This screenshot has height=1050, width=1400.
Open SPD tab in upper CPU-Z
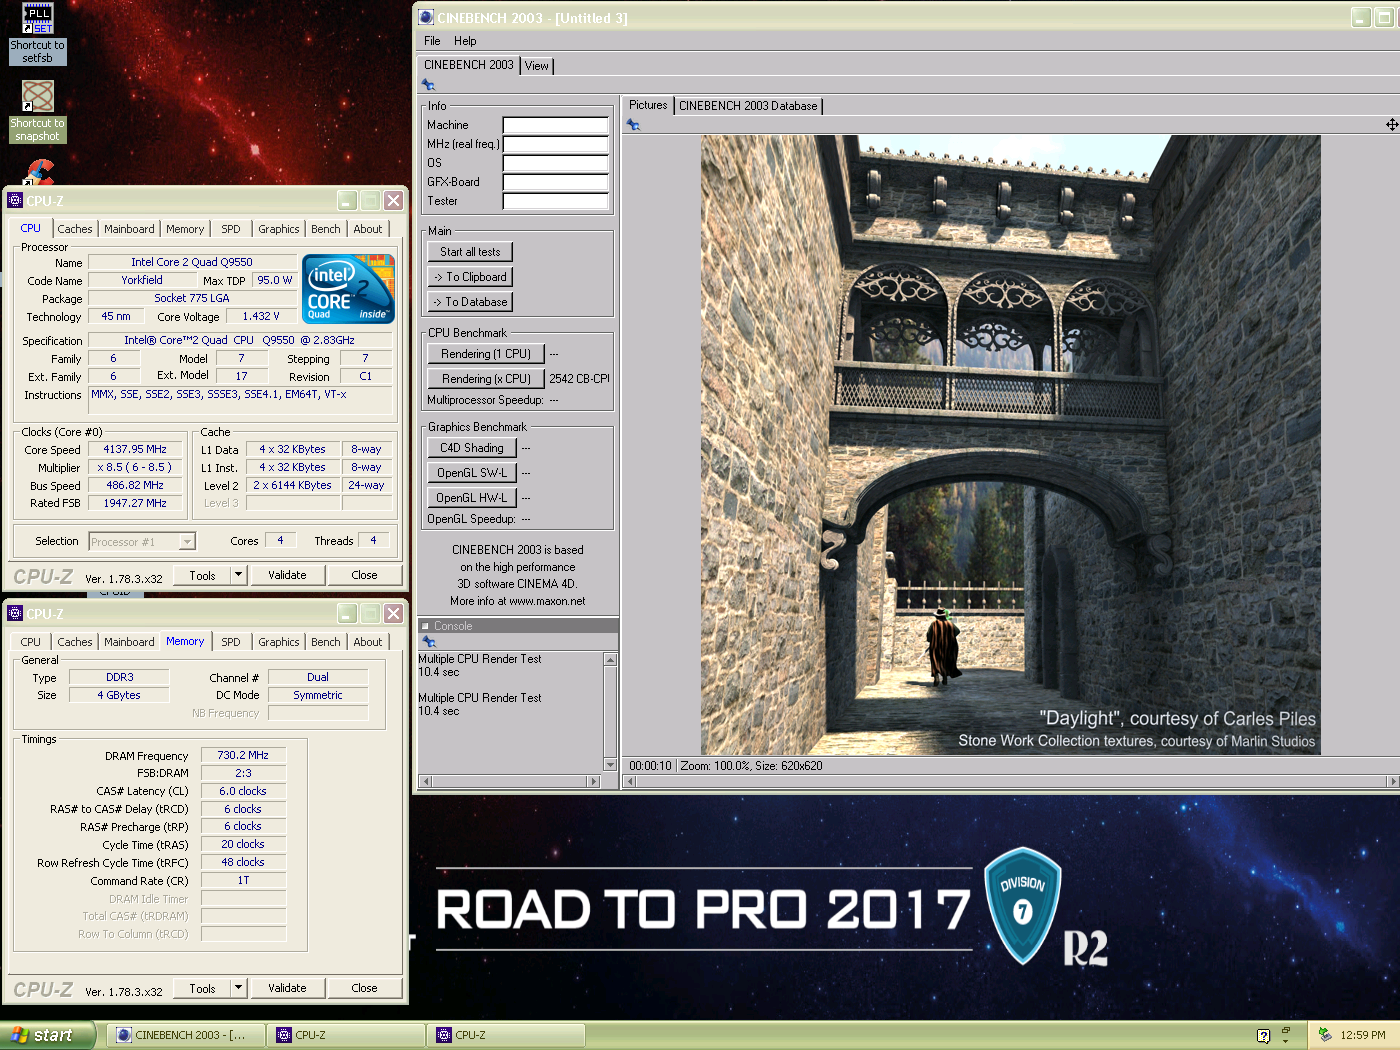point(231,229)
